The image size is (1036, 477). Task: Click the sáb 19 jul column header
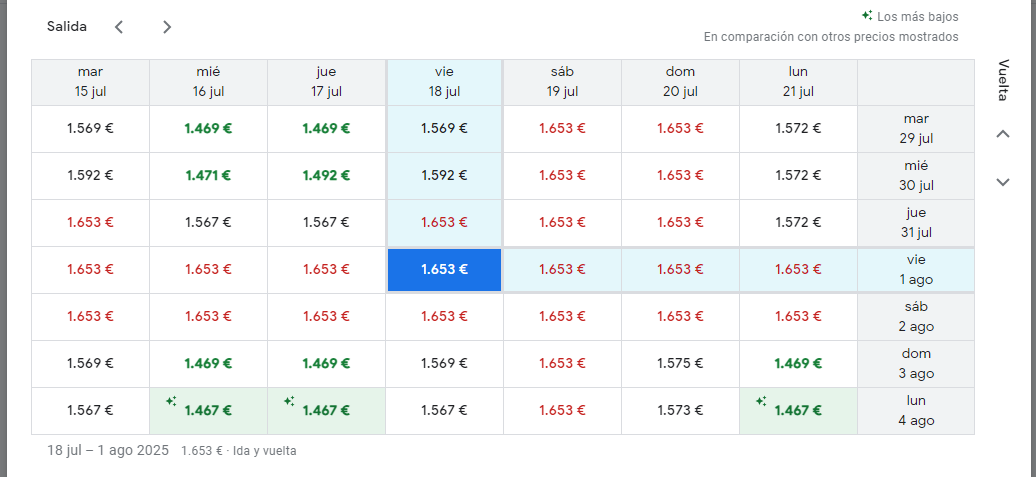point(562,82)
